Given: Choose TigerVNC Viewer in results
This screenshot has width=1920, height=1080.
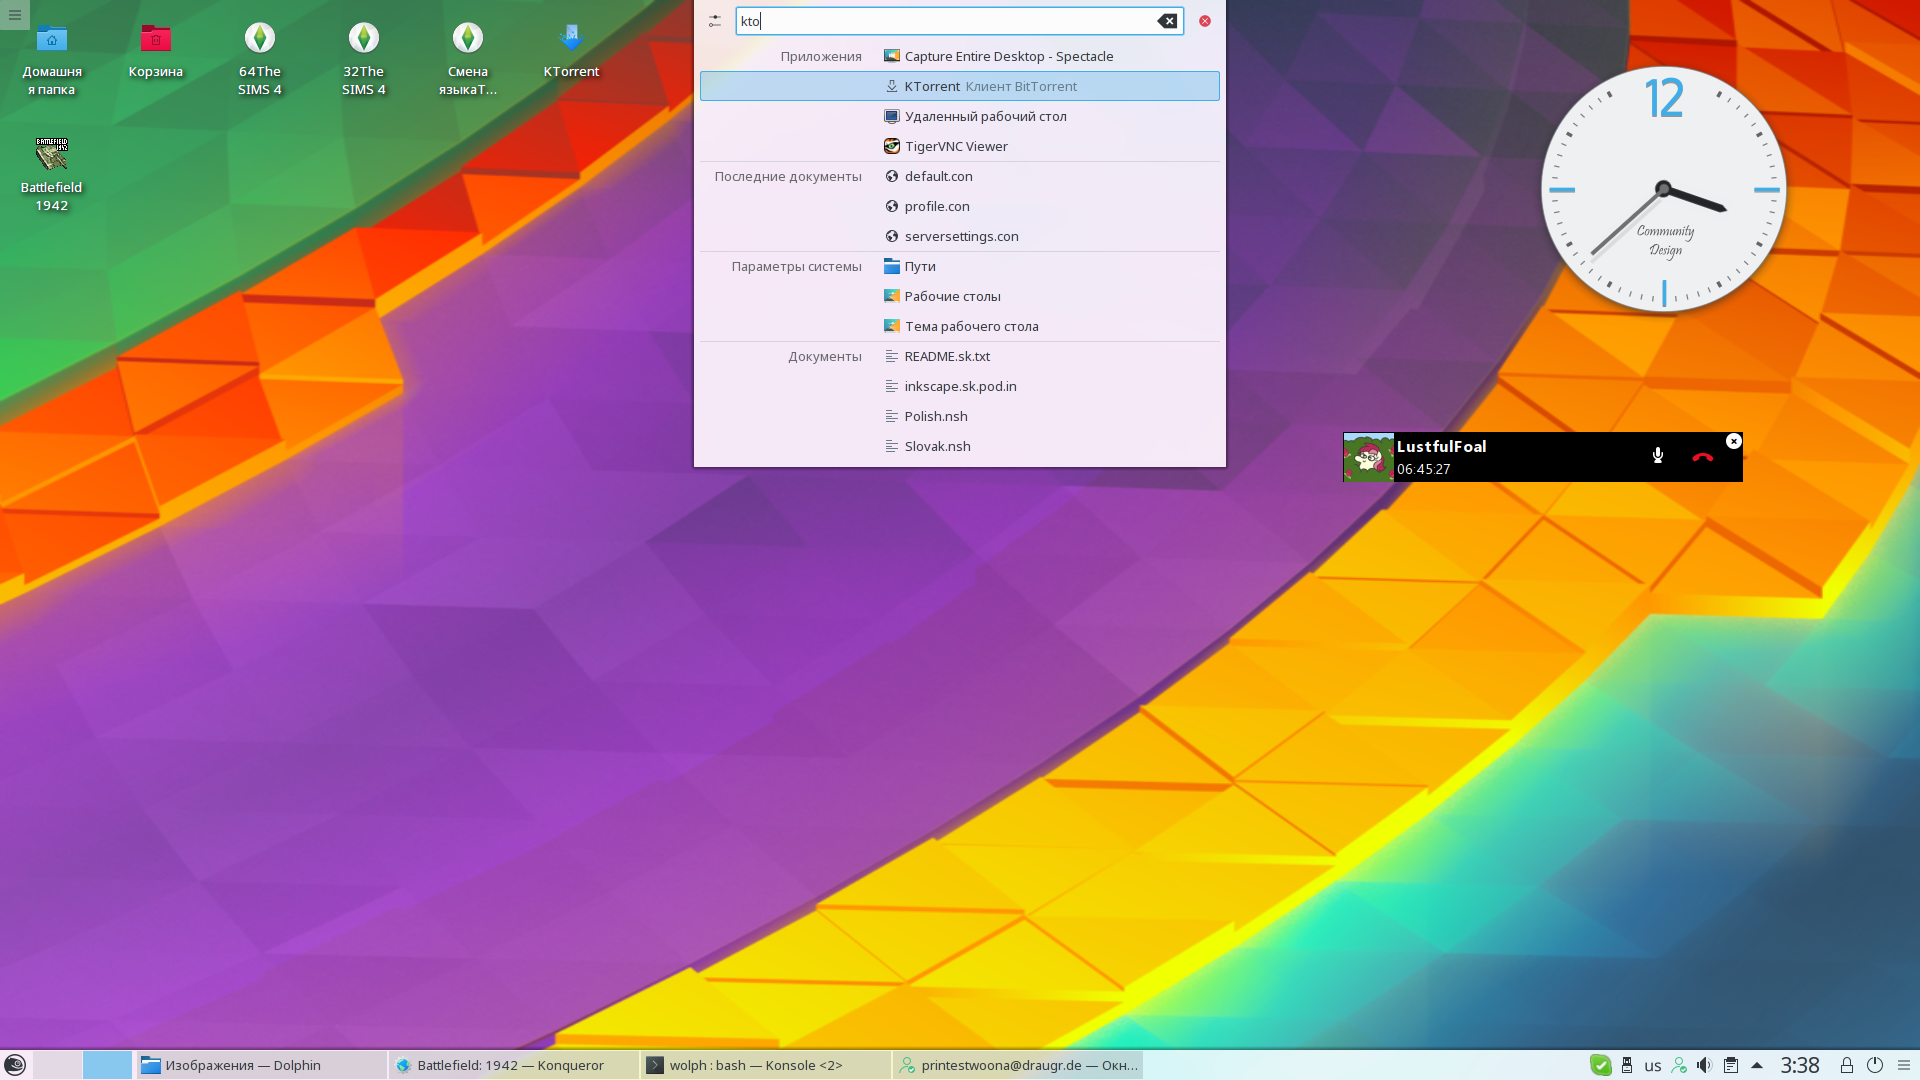Looking at the screenshot, I should pyautogui.click(x=960, y=146).
